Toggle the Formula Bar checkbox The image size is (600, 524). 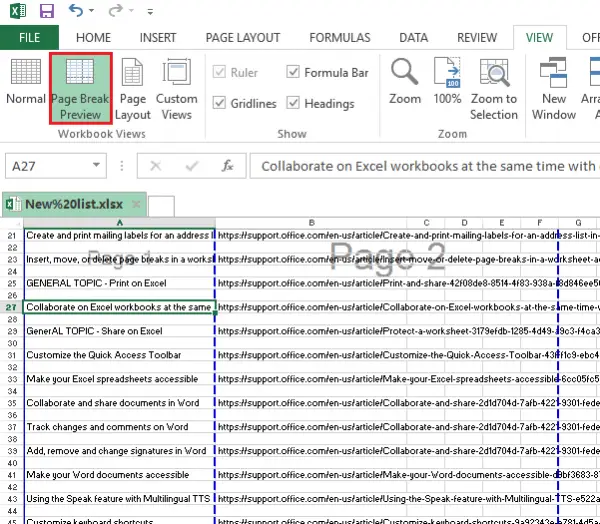click(x=293, y=72)
